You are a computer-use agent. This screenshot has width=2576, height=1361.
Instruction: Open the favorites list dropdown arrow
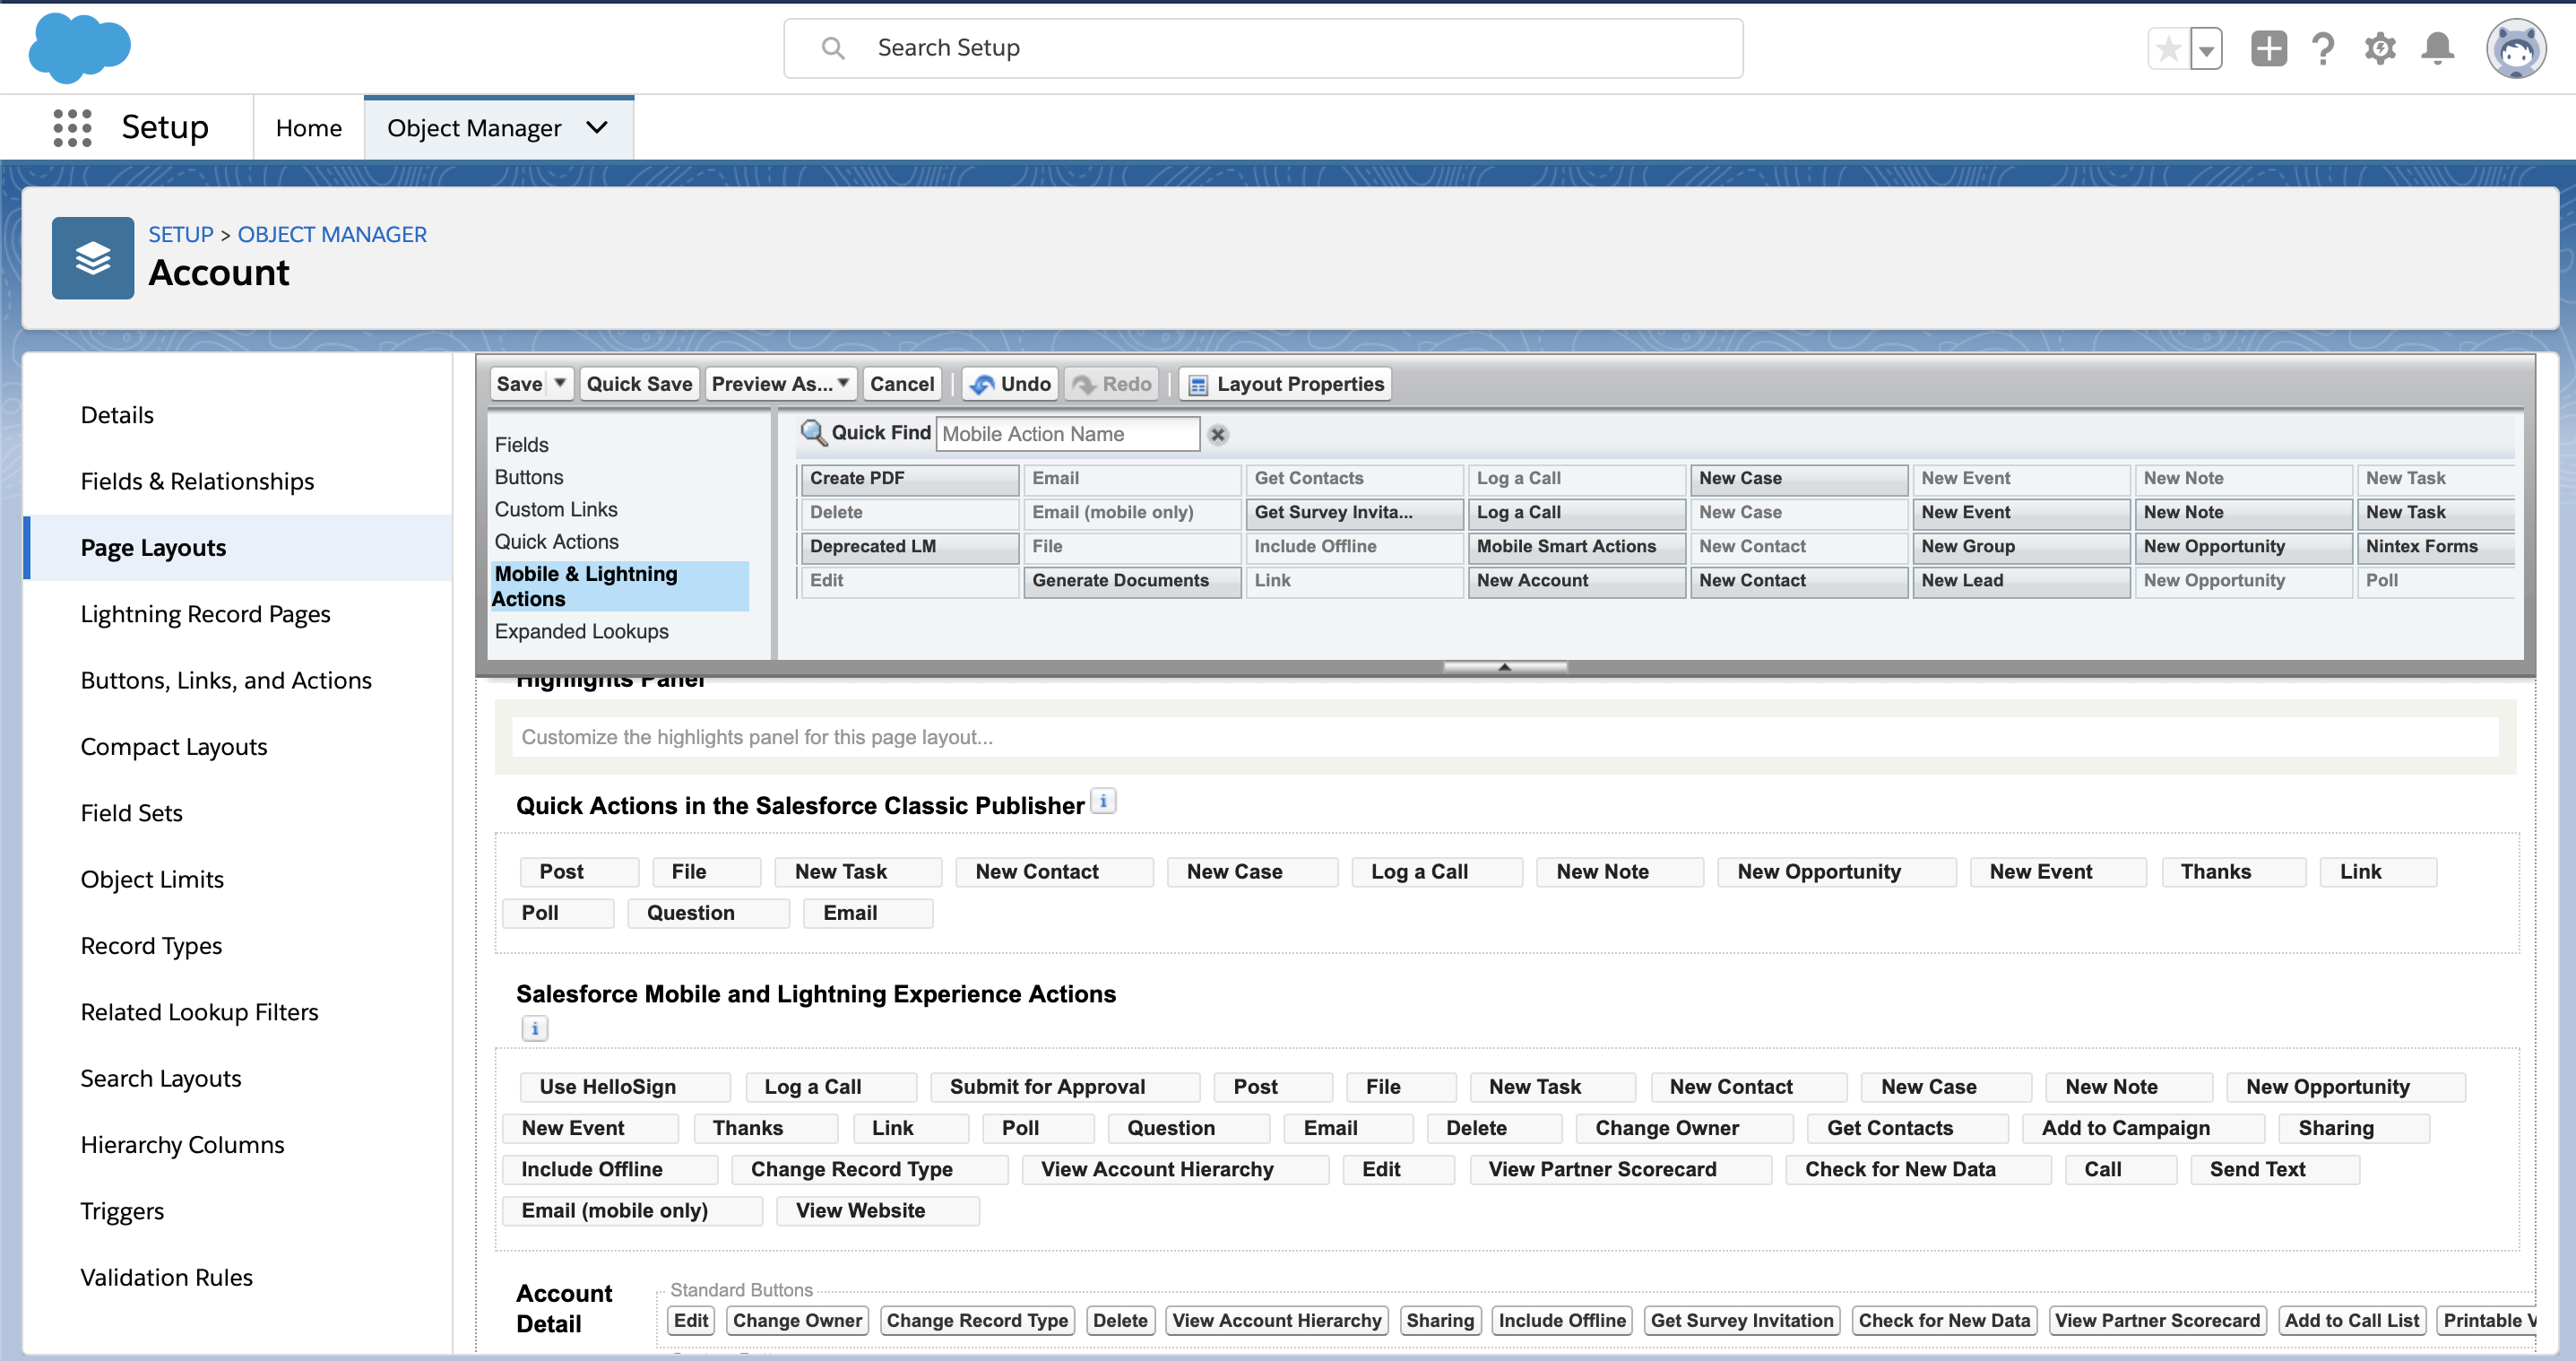(2206, 48)
